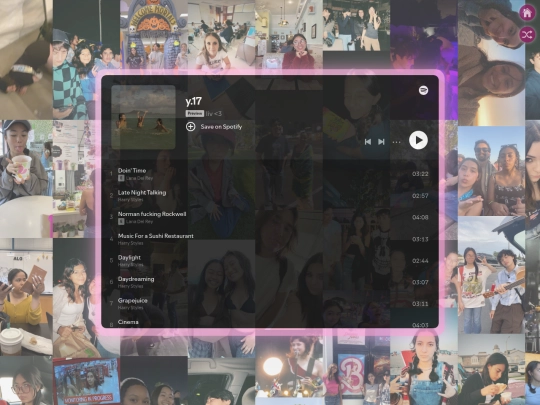This screenshot has height=405, width=540.
Task: Click the Preview badge
Action: (x=195, y=114)
